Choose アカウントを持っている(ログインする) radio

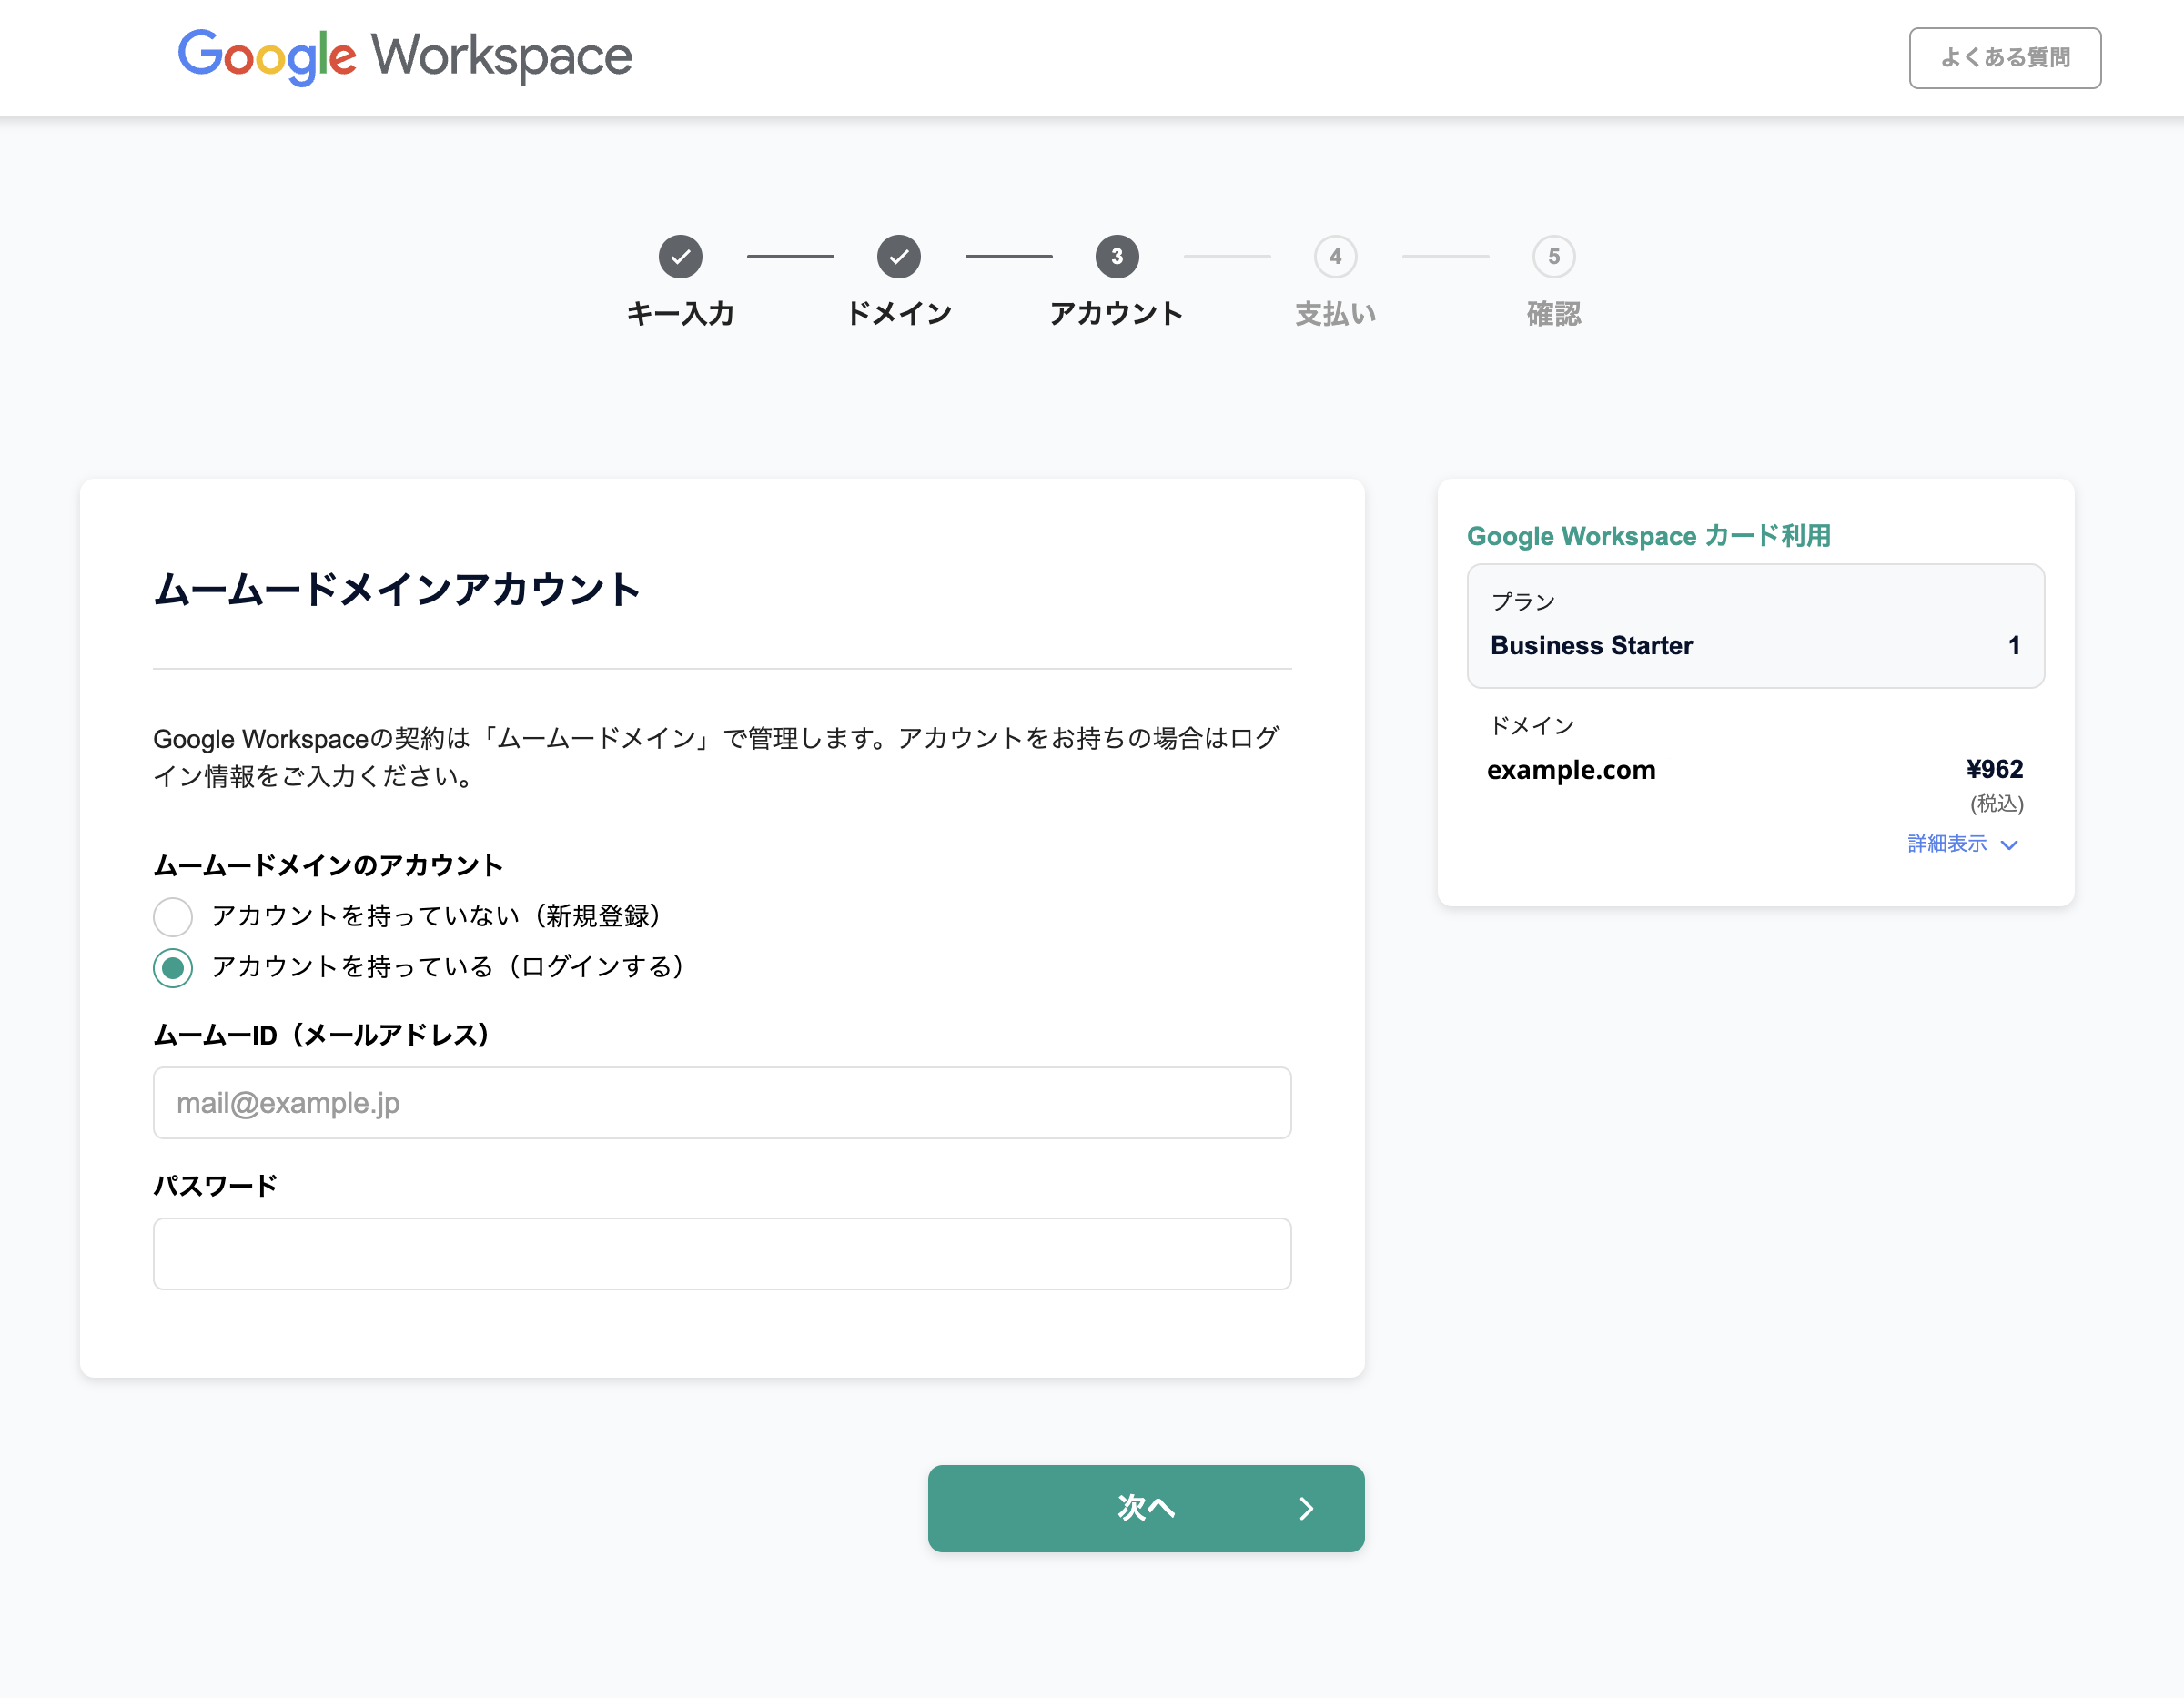tap(173, 968)
